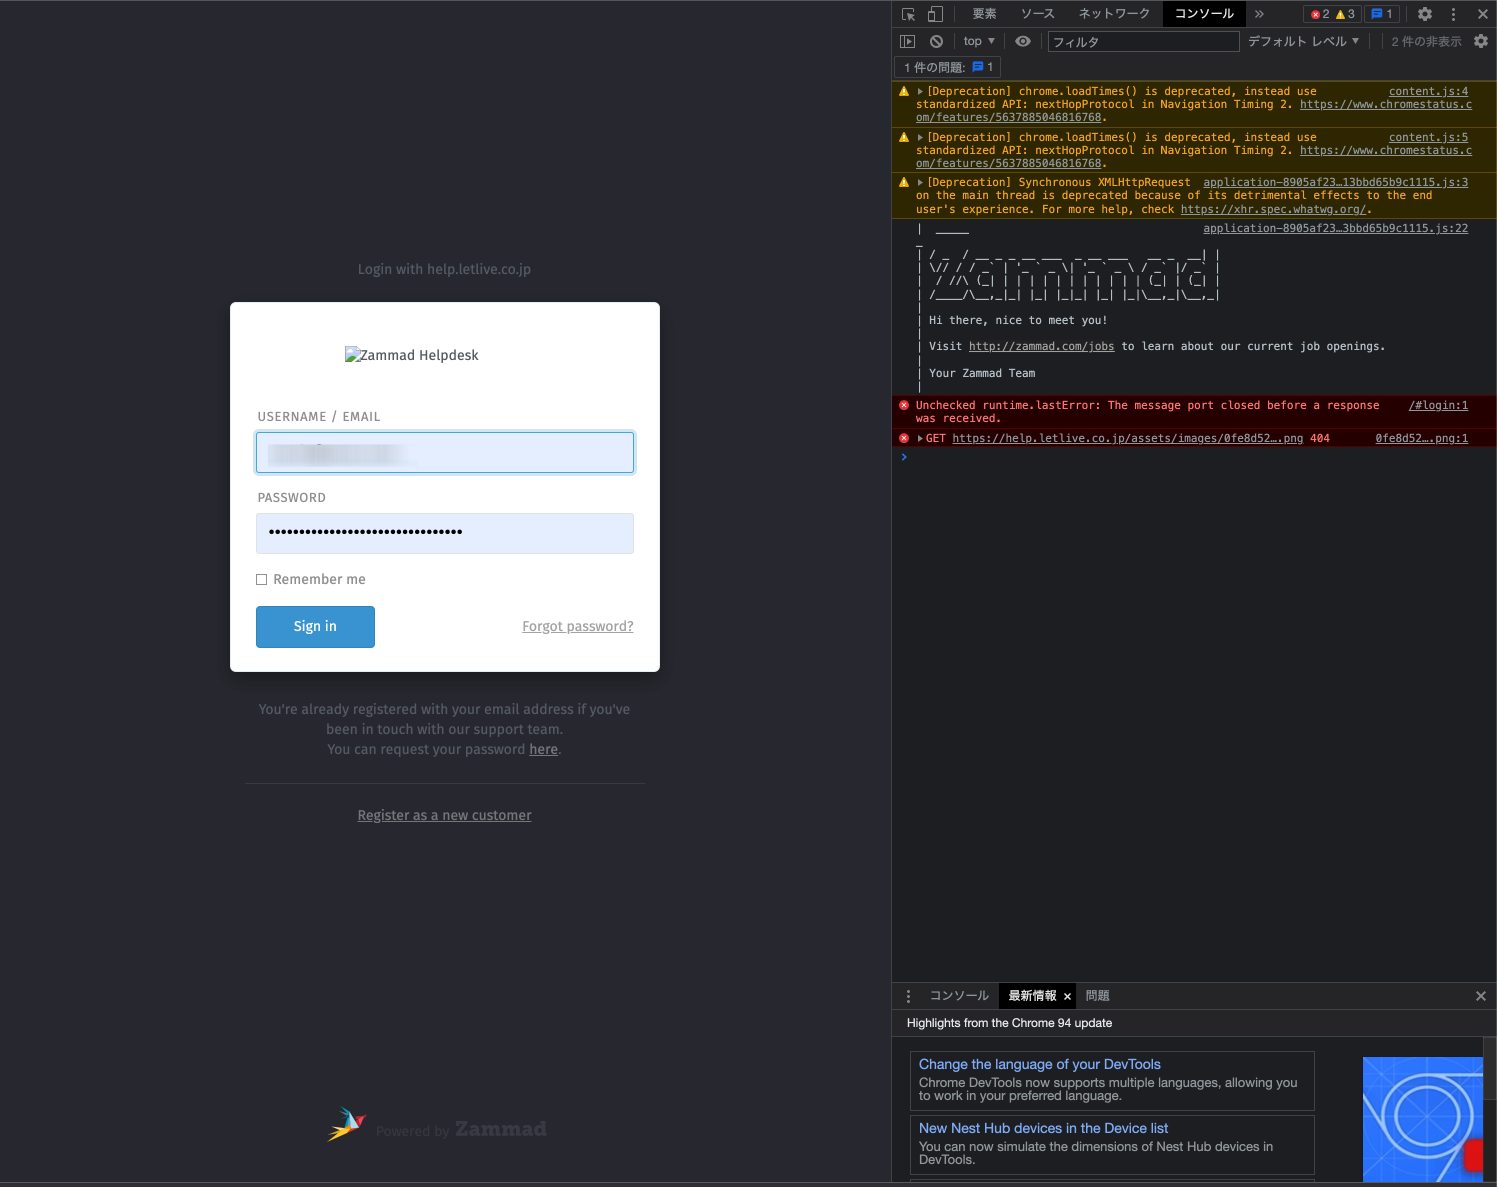Clear the console via the block icon

936,41
